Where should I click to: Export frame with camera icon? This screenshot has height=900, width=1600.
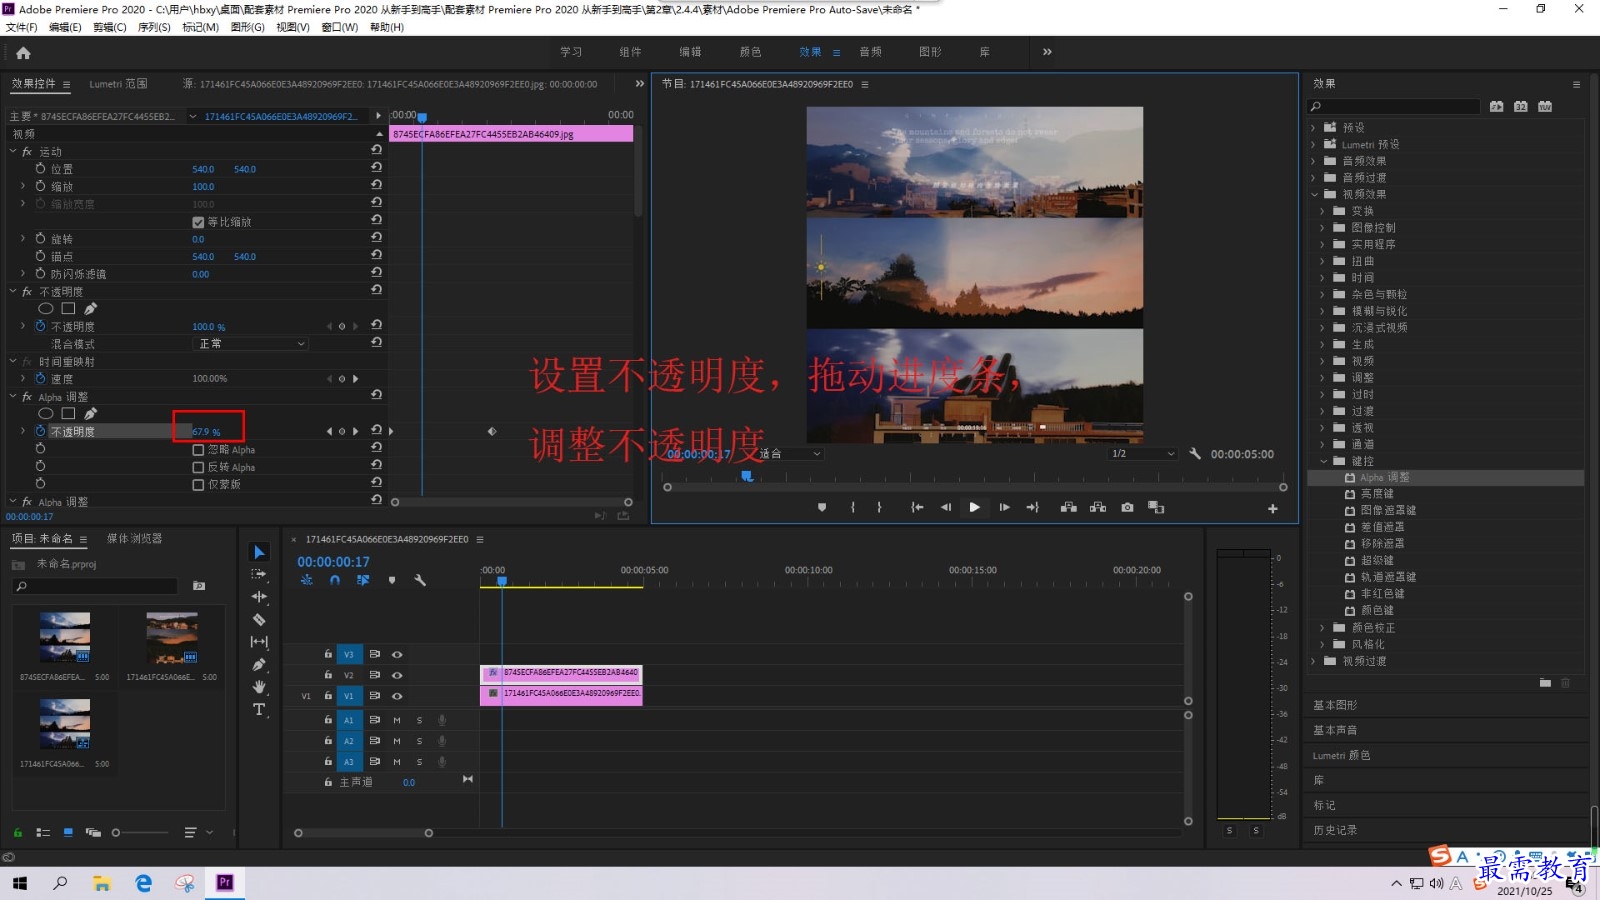tap(1127, 507)
